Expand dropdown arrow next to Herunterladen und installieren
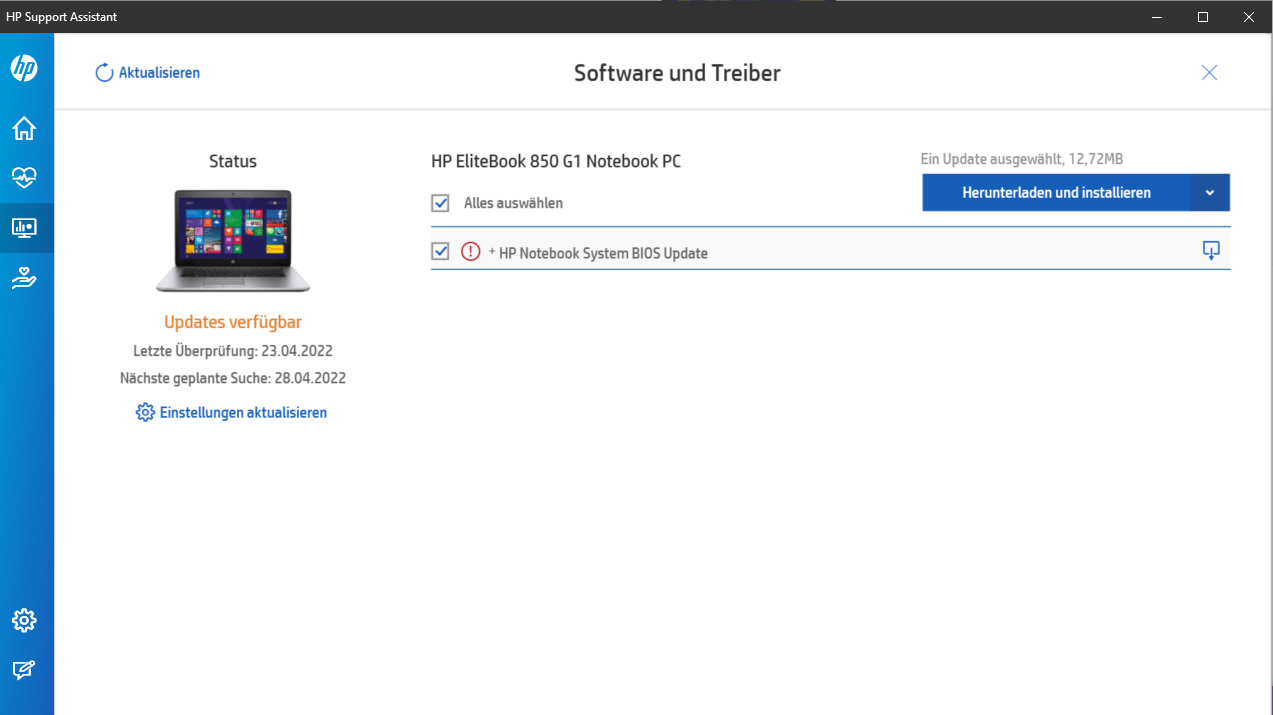The image size is (1273, 715). (1209, 193)
